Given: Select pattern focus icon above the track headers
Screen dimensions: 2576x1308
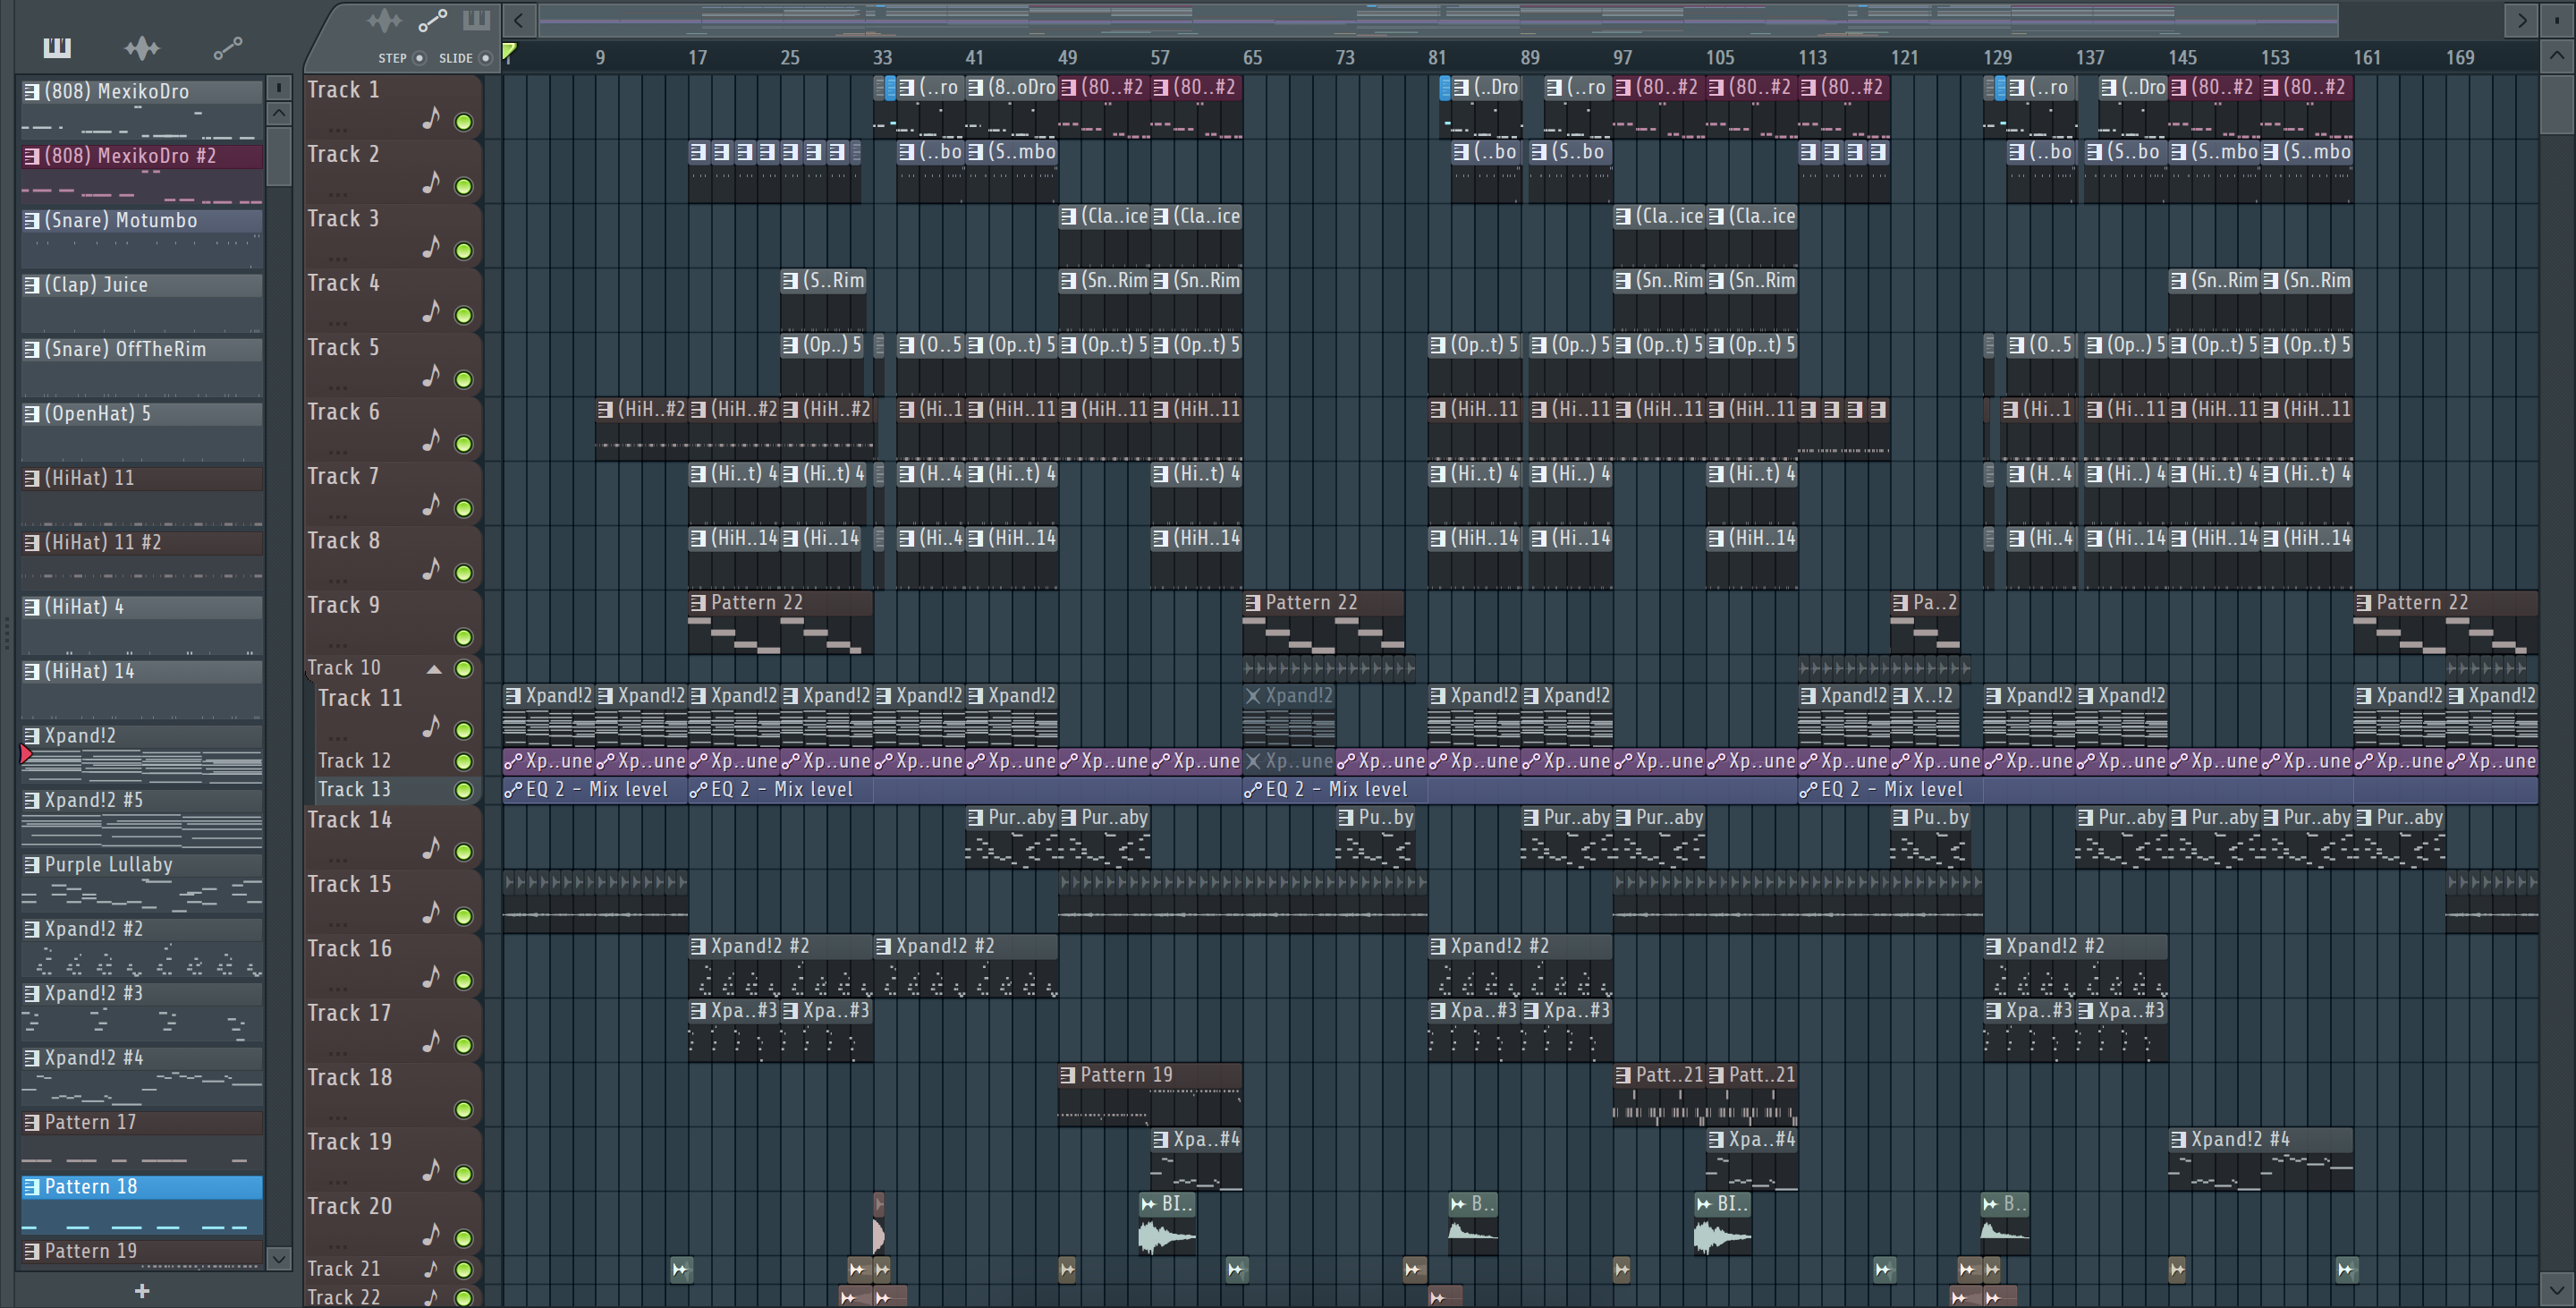Looking at the screenshot, I should (x=476, y=20).
